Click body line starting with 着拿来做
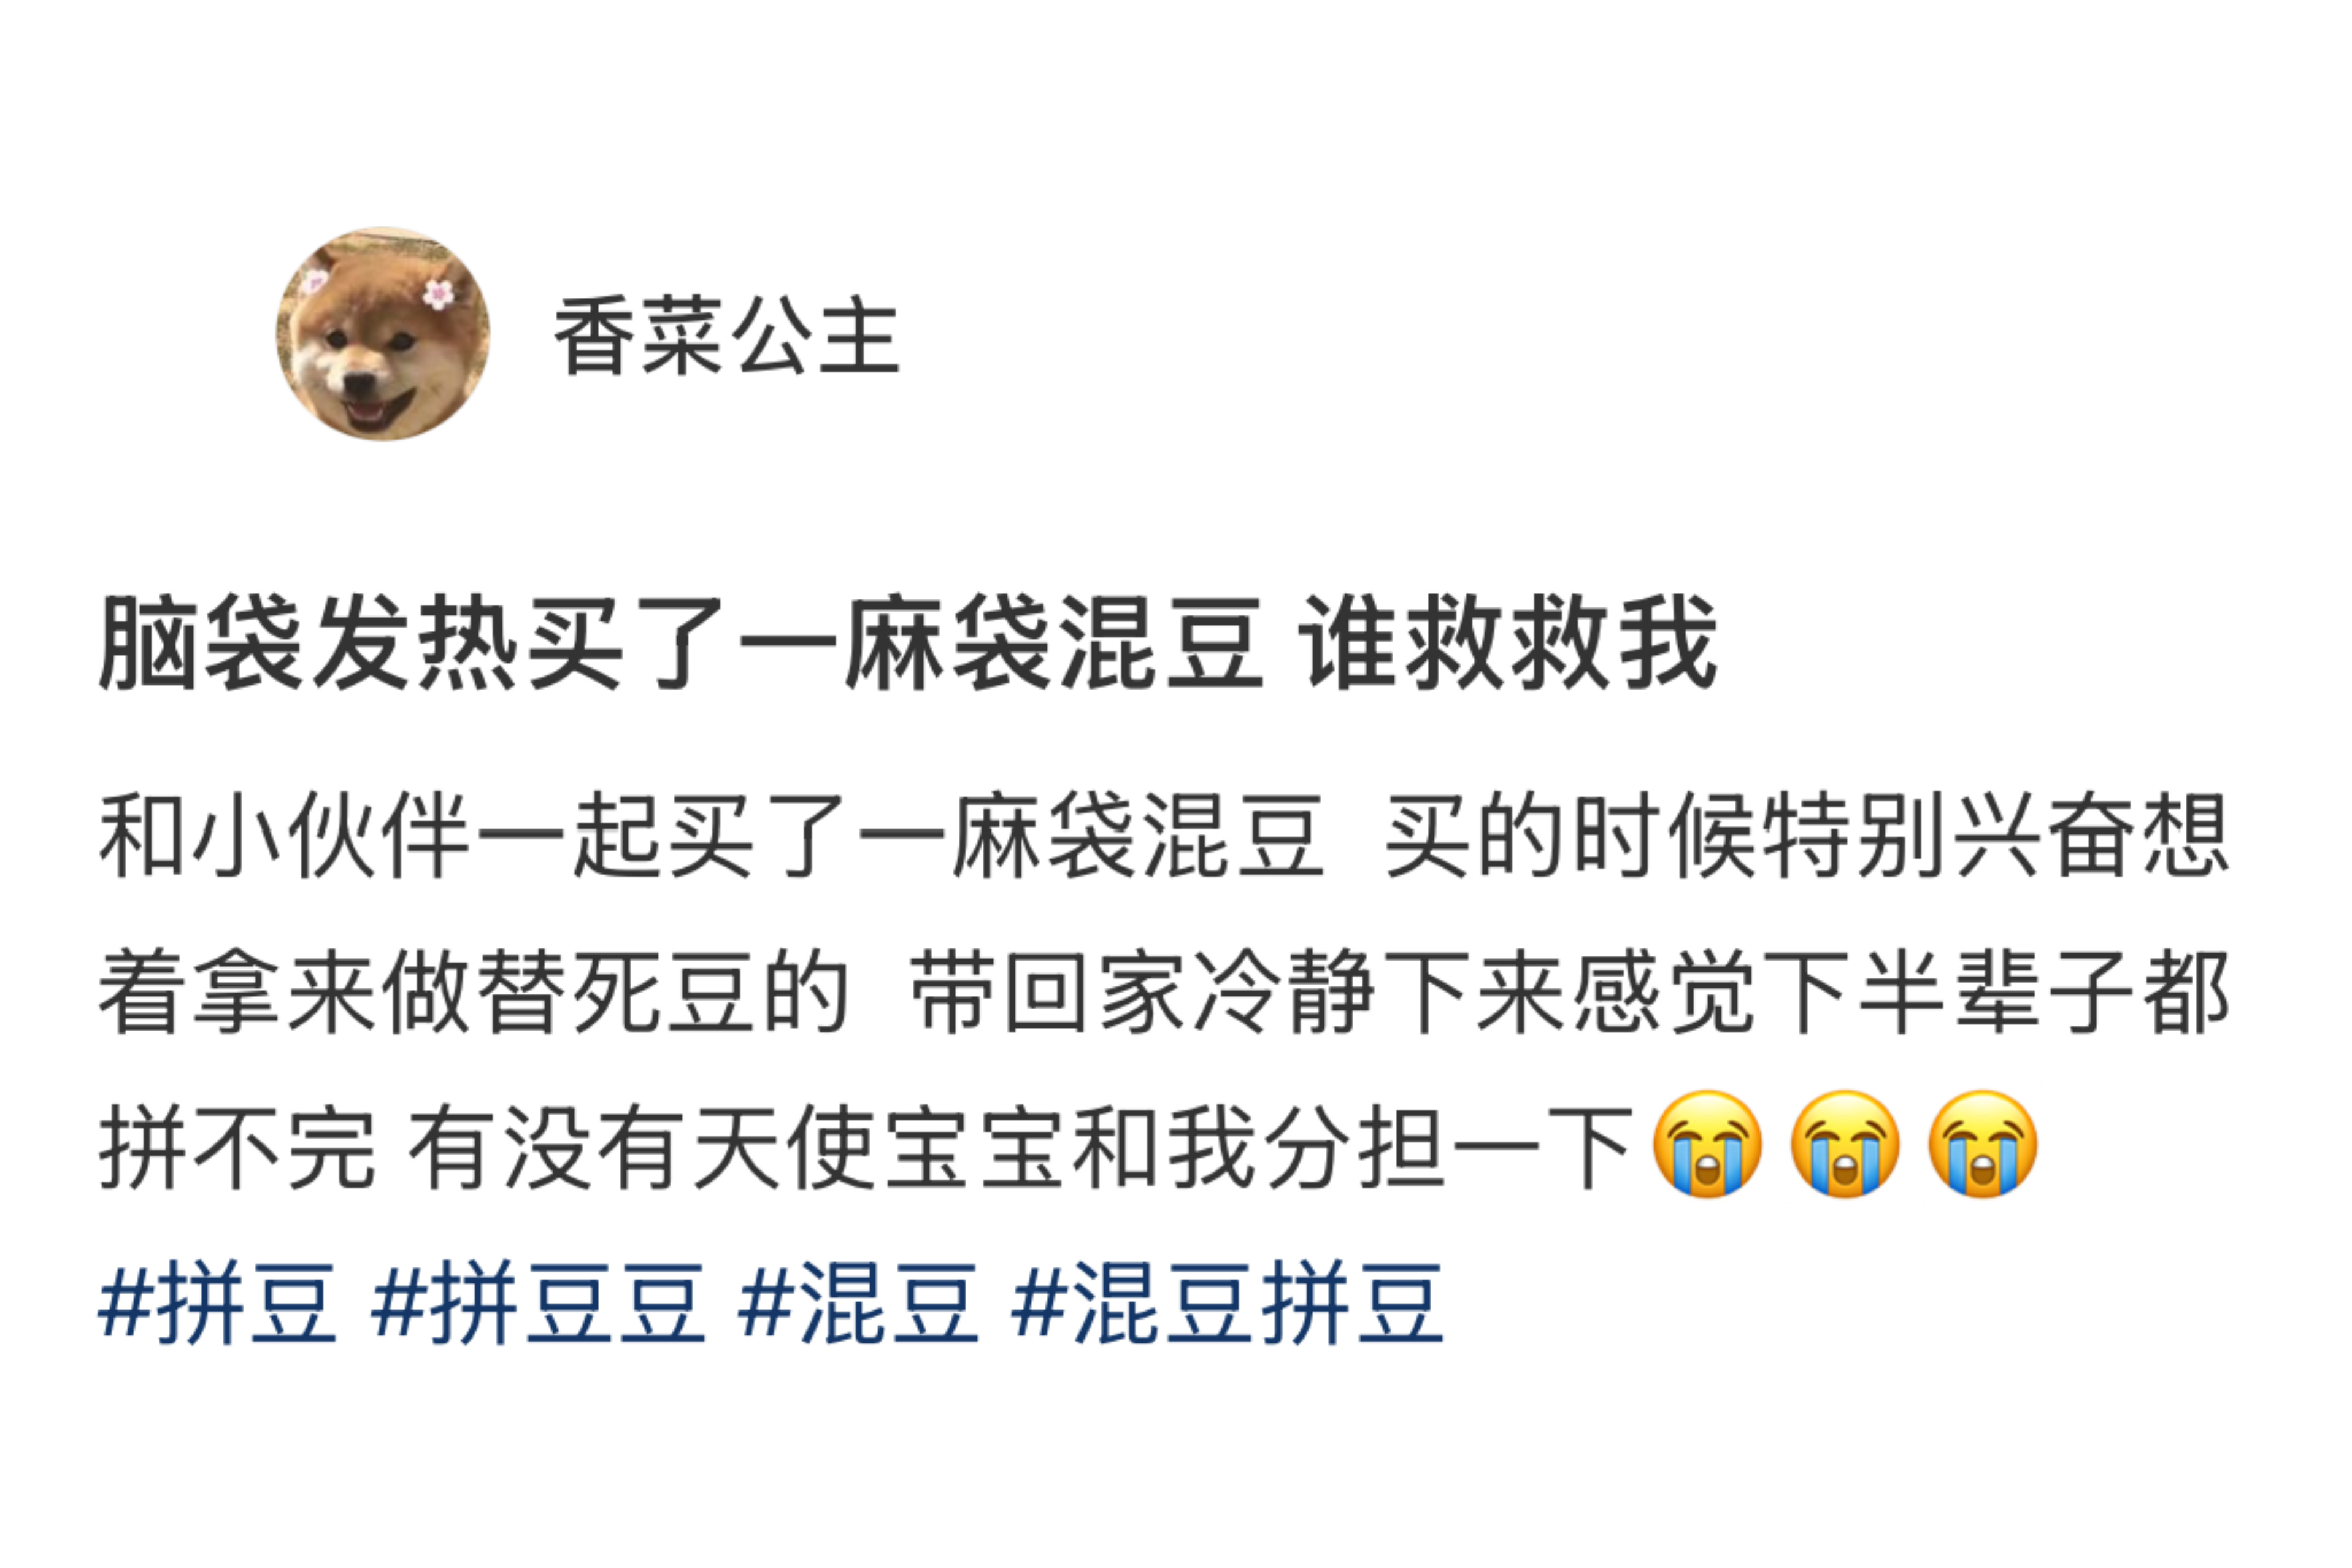 click(x=1164, y=992)
